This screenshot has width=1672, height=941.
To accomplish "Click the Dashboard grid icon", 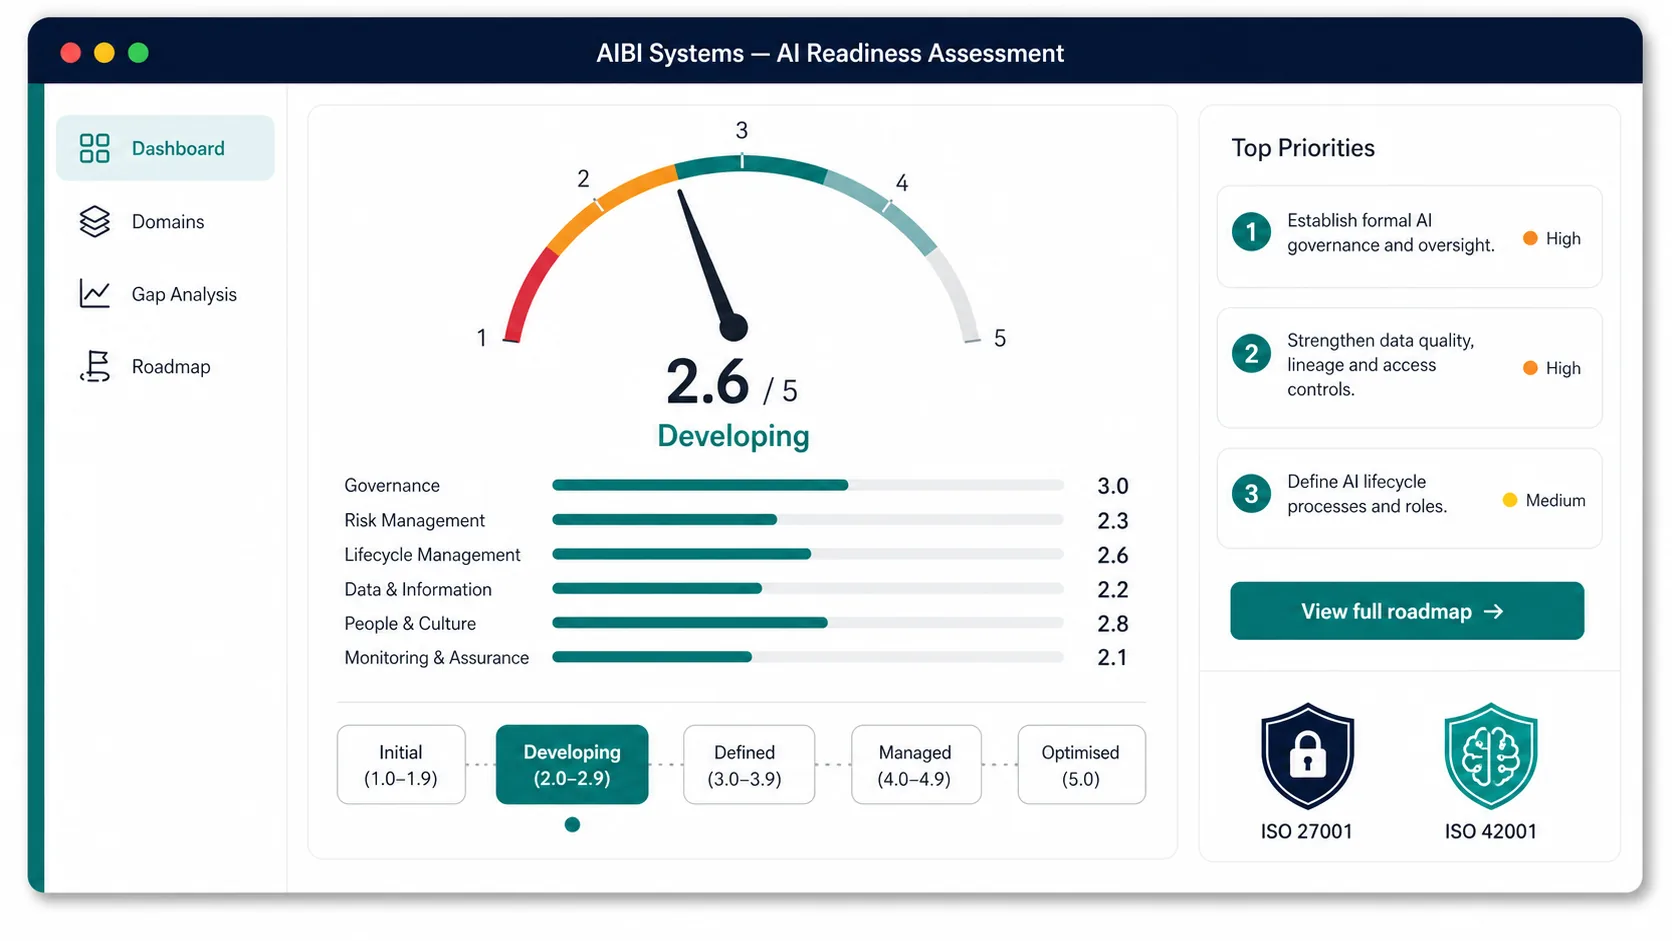I will pyautogui.click(x=94, y=148).
